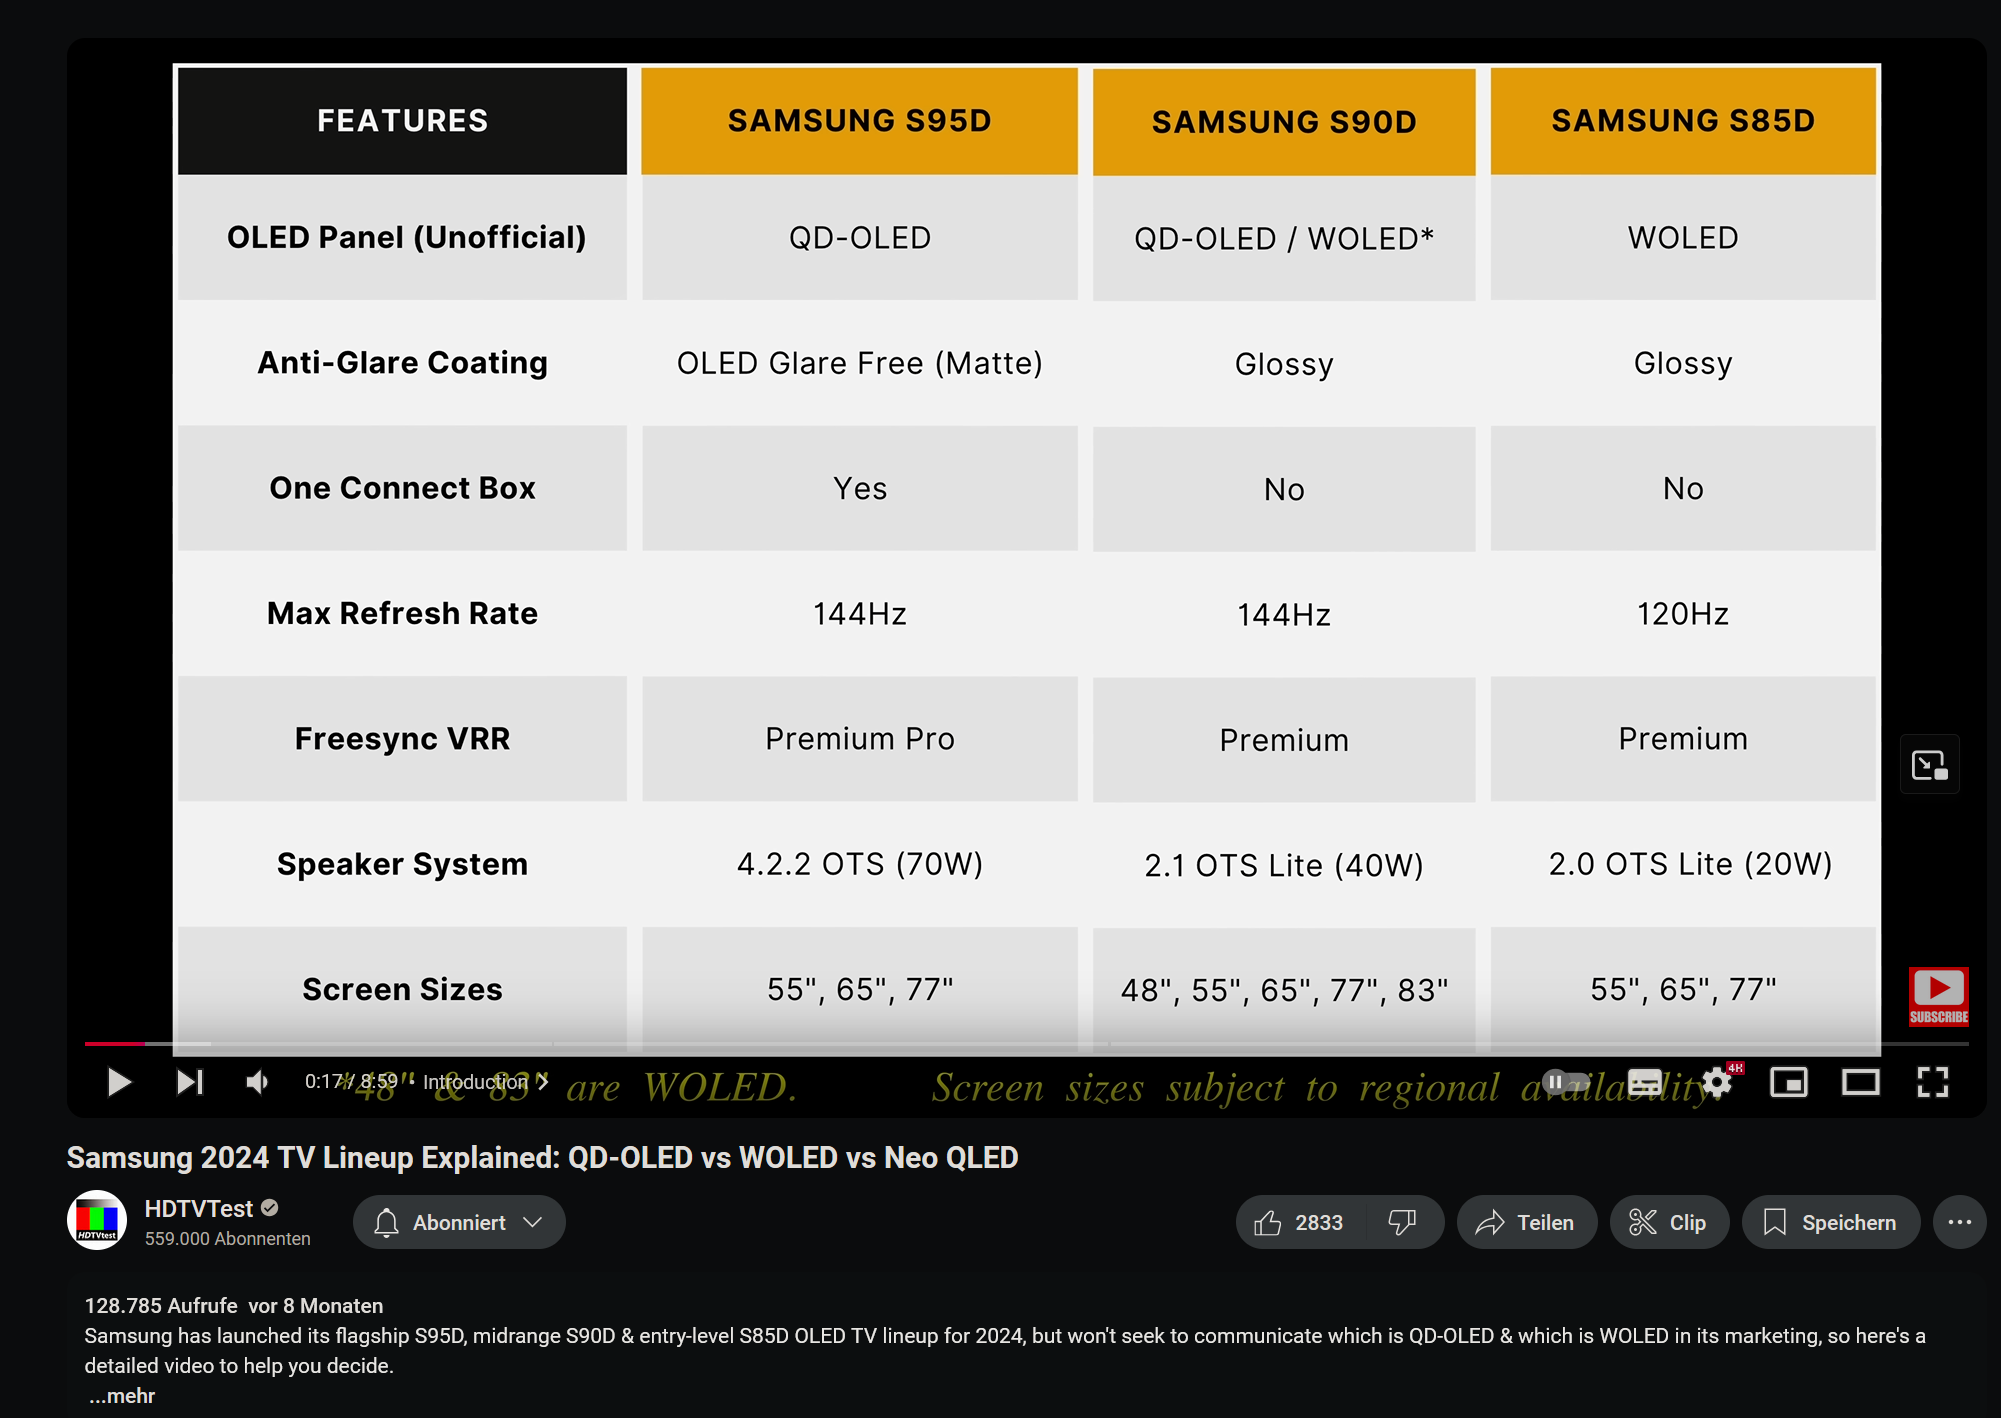Switch to theater mode
The image size is (2001, 1418).
coord(1861,1082)
